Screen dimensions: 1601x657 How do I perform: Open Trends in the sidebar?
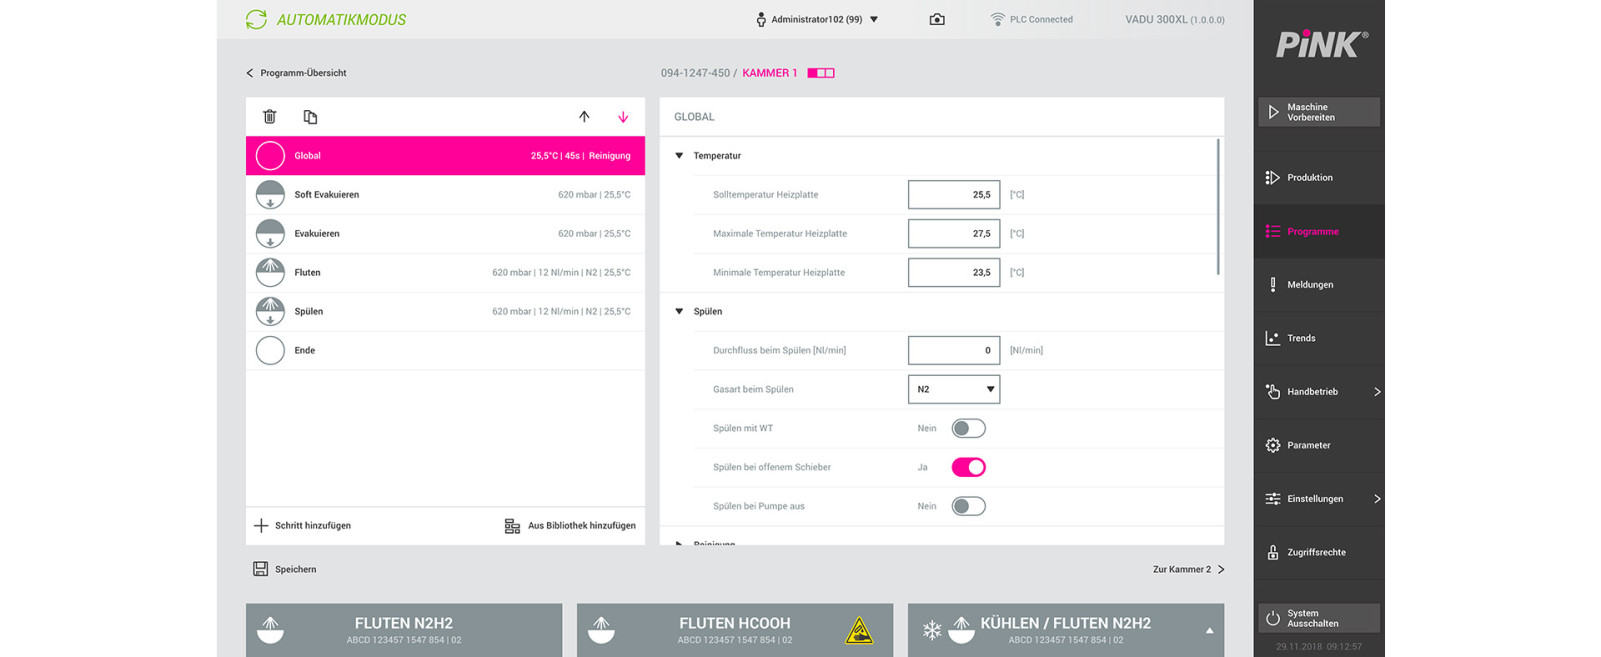click(x=1301, y=338)
